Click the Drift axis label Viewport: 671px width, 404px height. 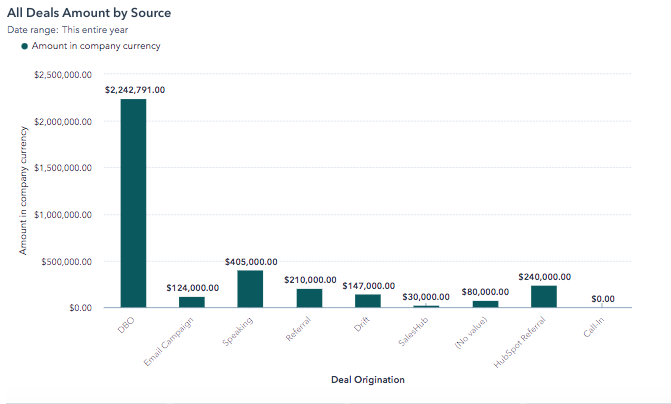[362, 324]
